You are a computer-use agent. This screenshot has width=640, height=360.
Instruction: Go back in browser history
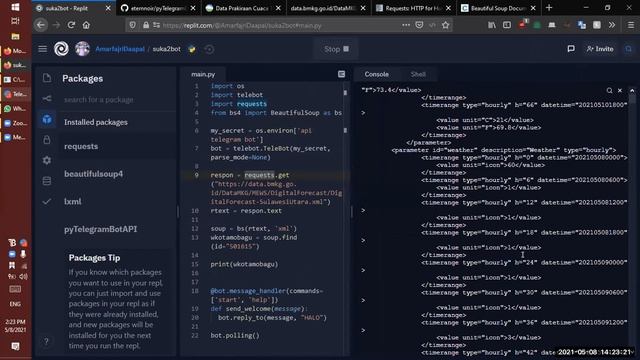pos(40,25)
